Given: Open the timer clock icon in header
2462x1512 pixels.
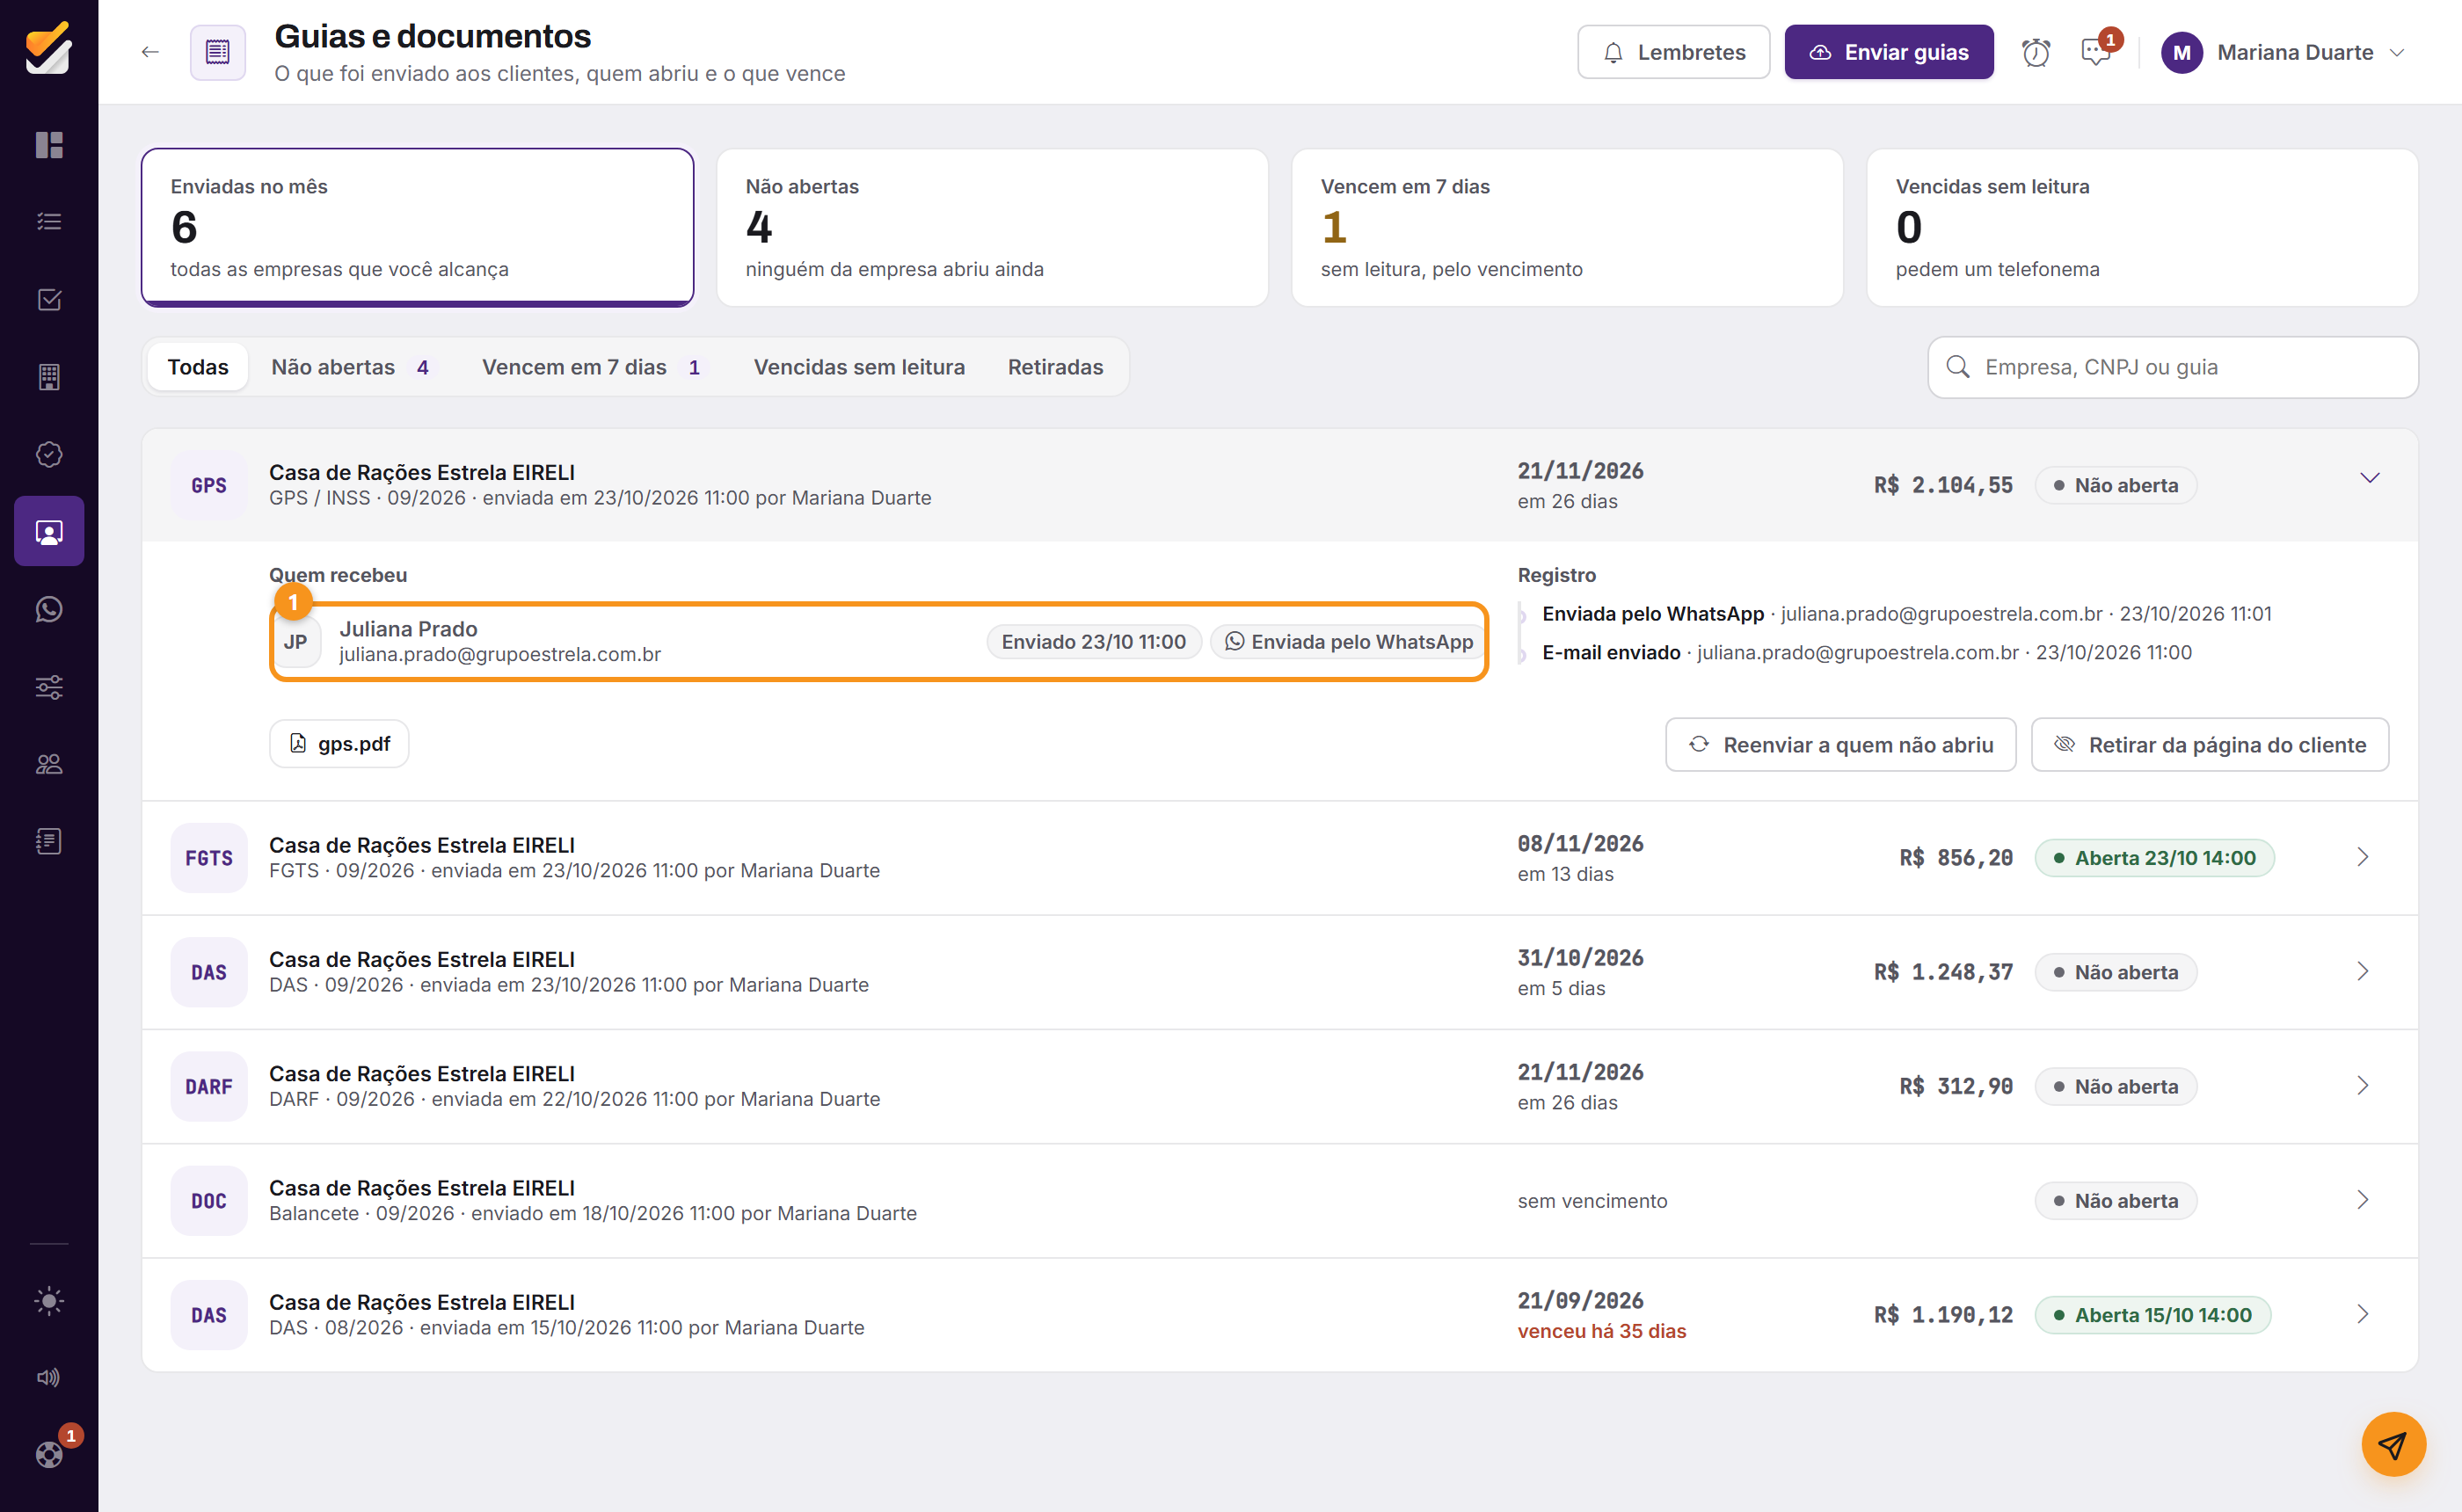Looking at the screenshot, I should pos(2035,52).
